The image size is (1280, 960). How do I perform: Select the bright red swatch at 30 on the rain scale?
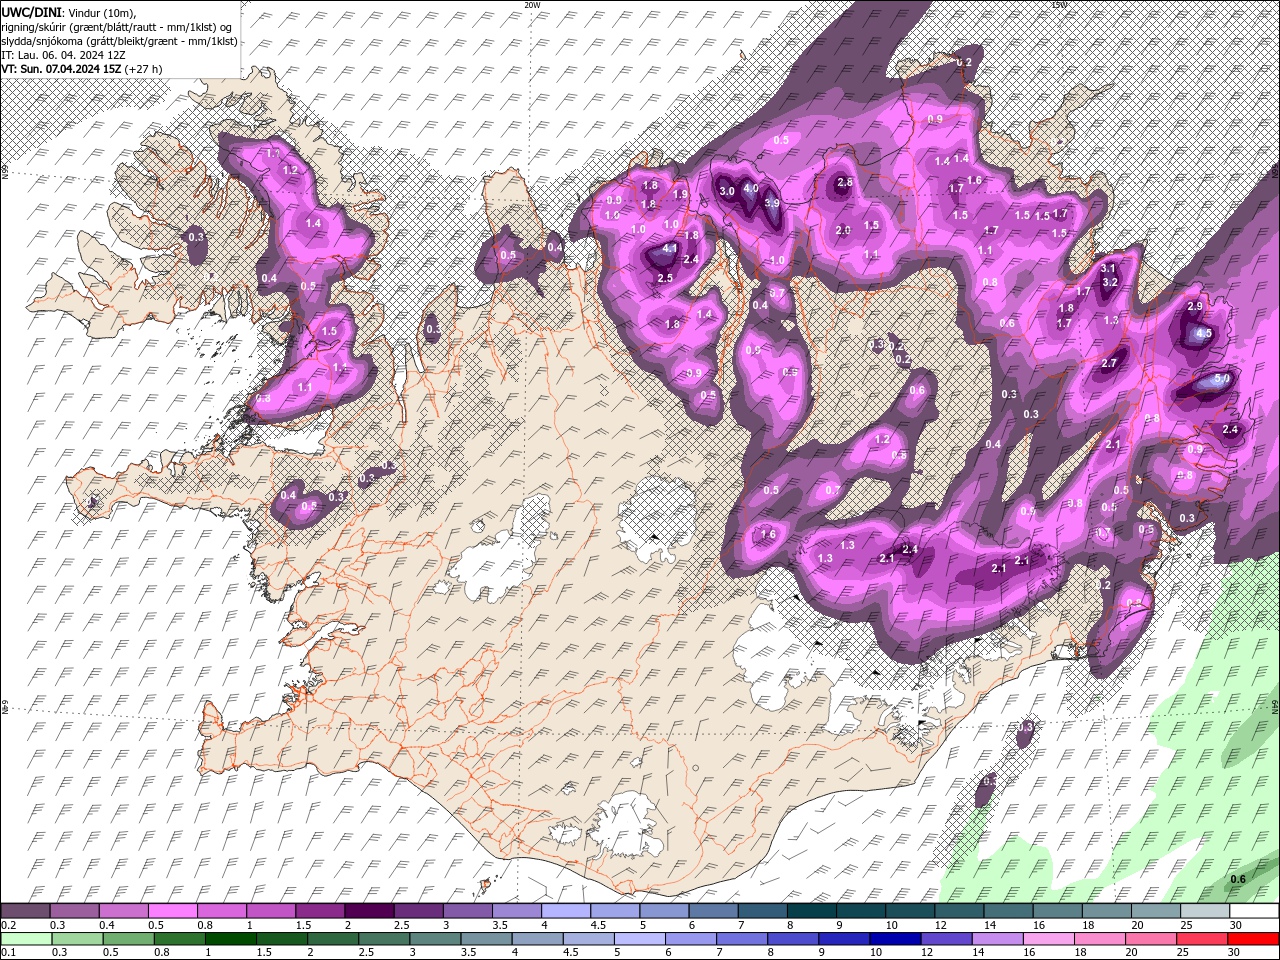[1253, 939]
